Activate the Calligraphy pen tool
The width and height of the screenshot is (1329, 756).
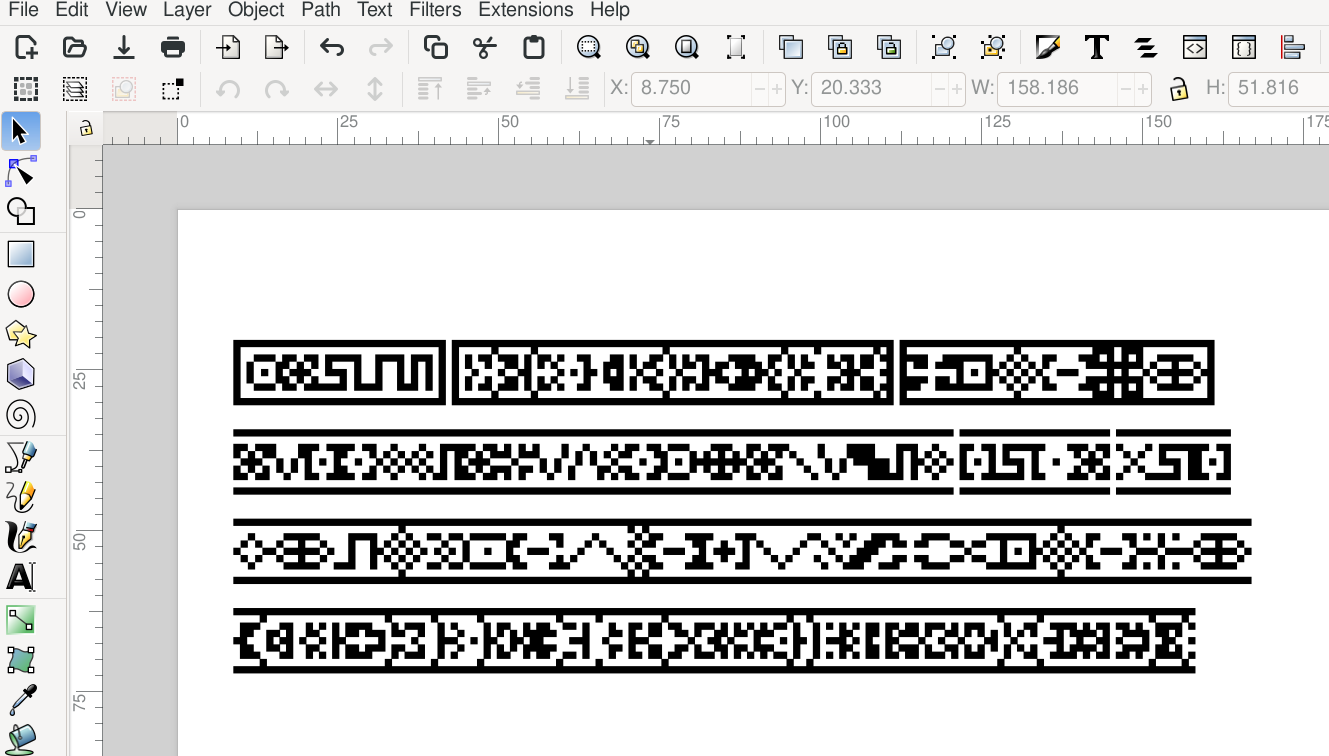pyautogui.click(x=21, y=537)
